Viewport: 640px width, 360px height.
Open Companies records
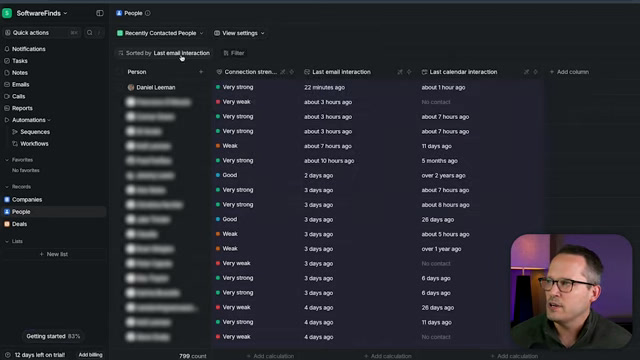click(27, 200)
